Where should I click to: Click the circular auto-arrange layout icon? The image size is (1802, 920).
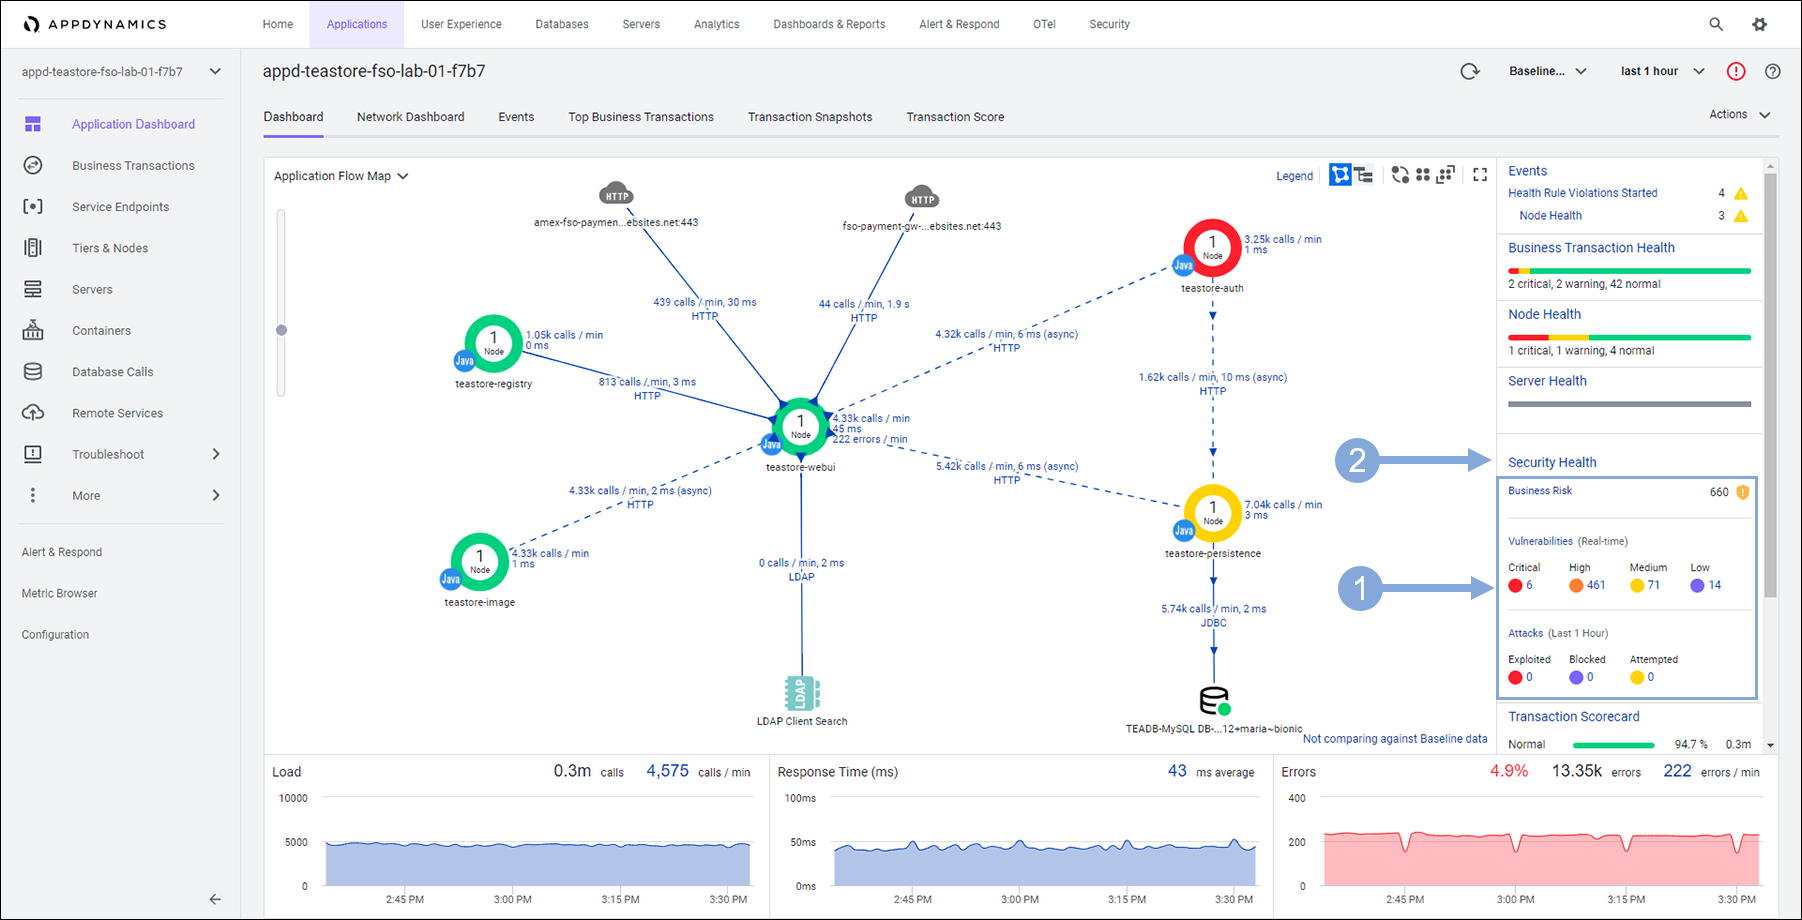point(1400,175)
